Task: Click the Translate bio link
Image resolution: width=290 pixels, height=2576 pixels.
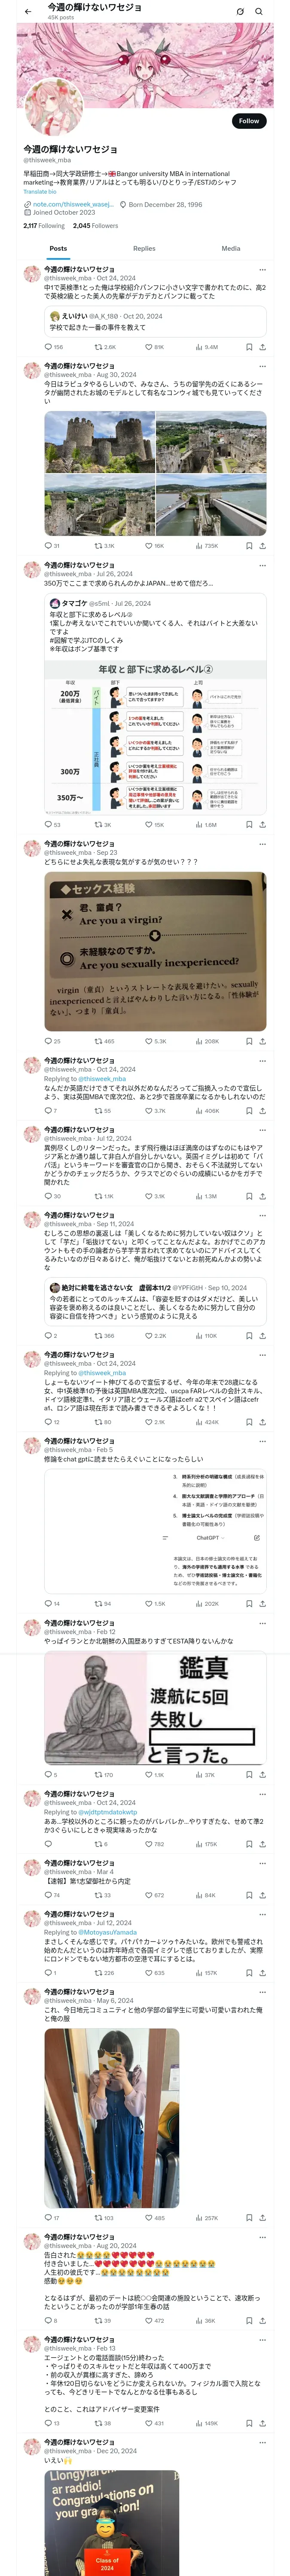Action: [x=40, y=192]
